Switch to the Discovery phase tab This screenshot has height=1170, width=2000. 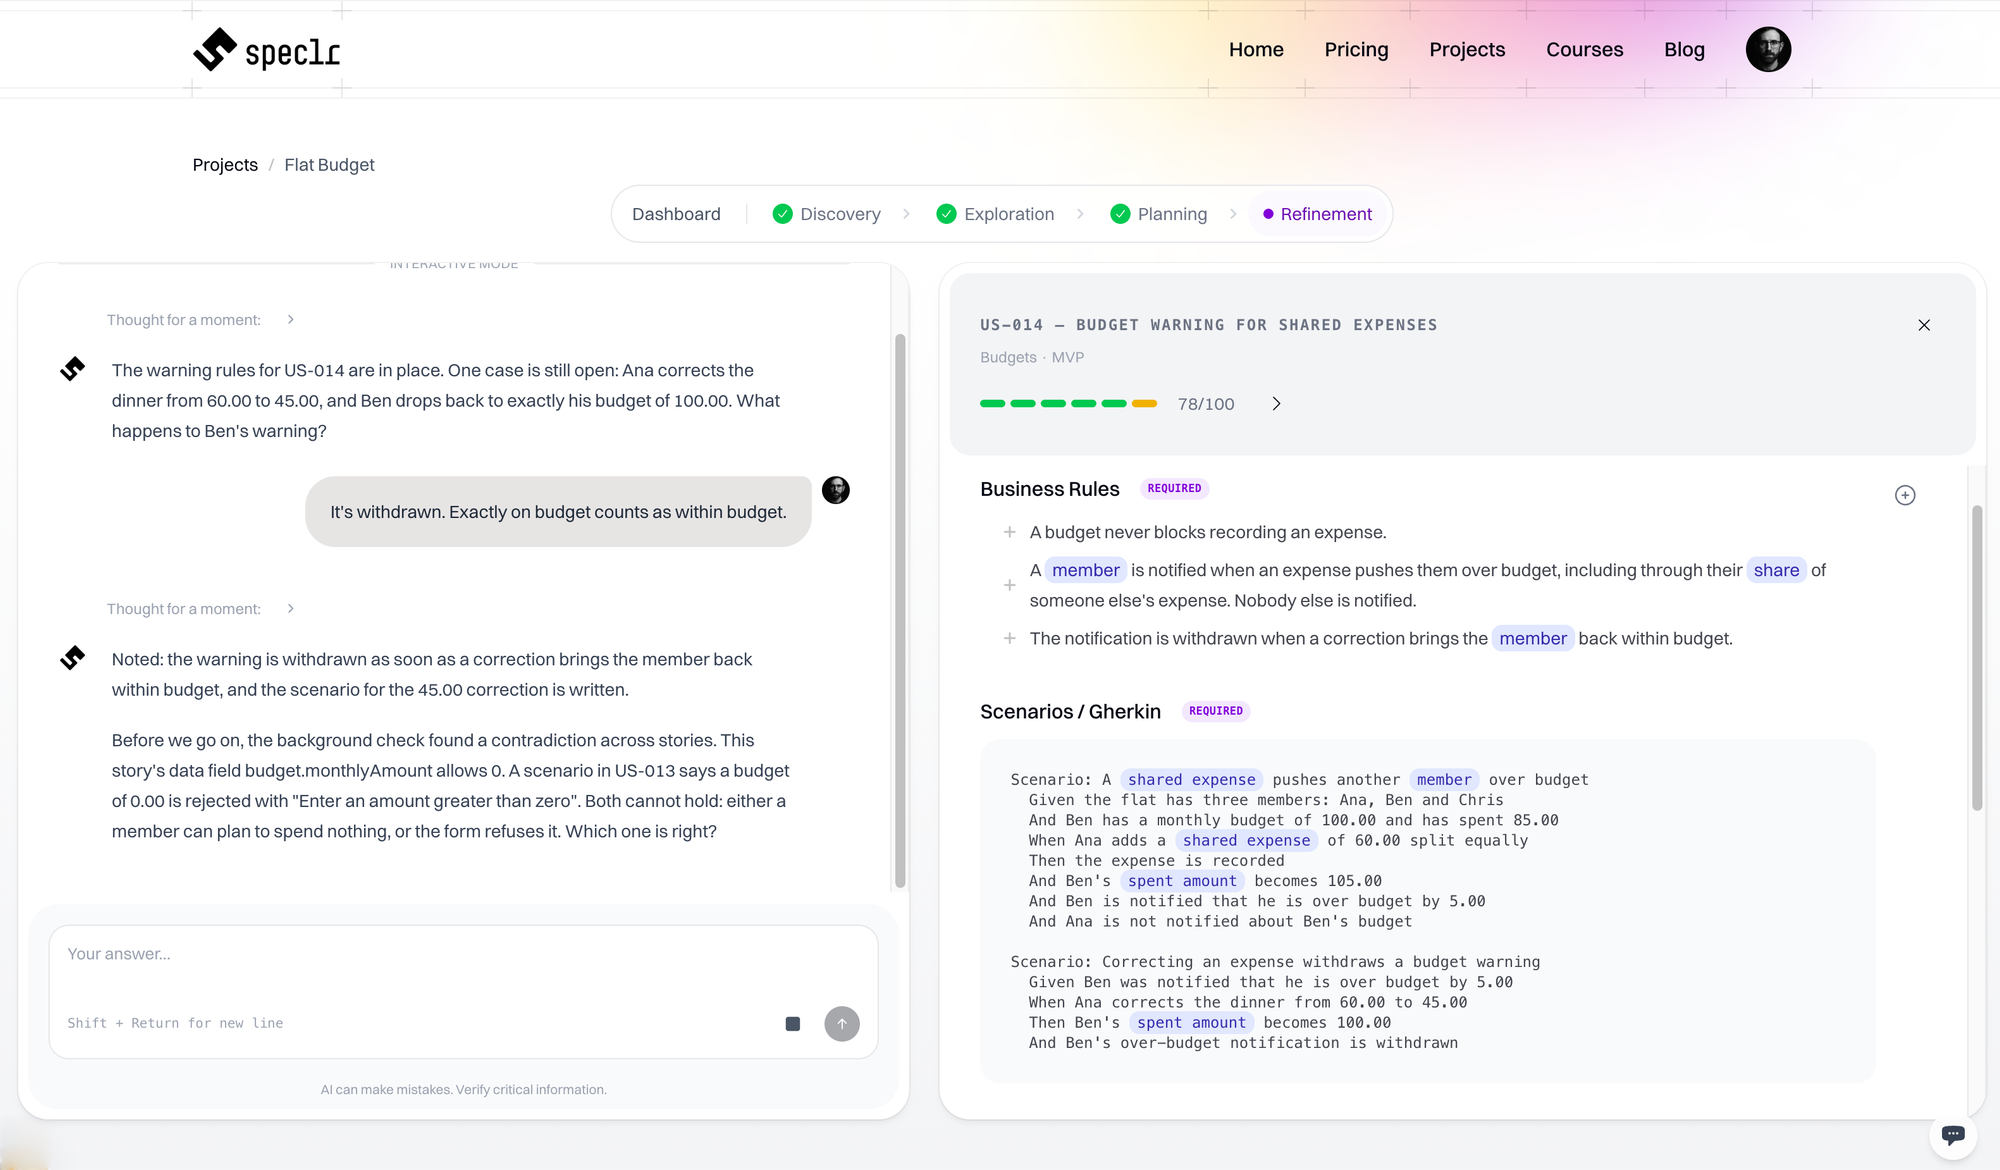(827, 214)
